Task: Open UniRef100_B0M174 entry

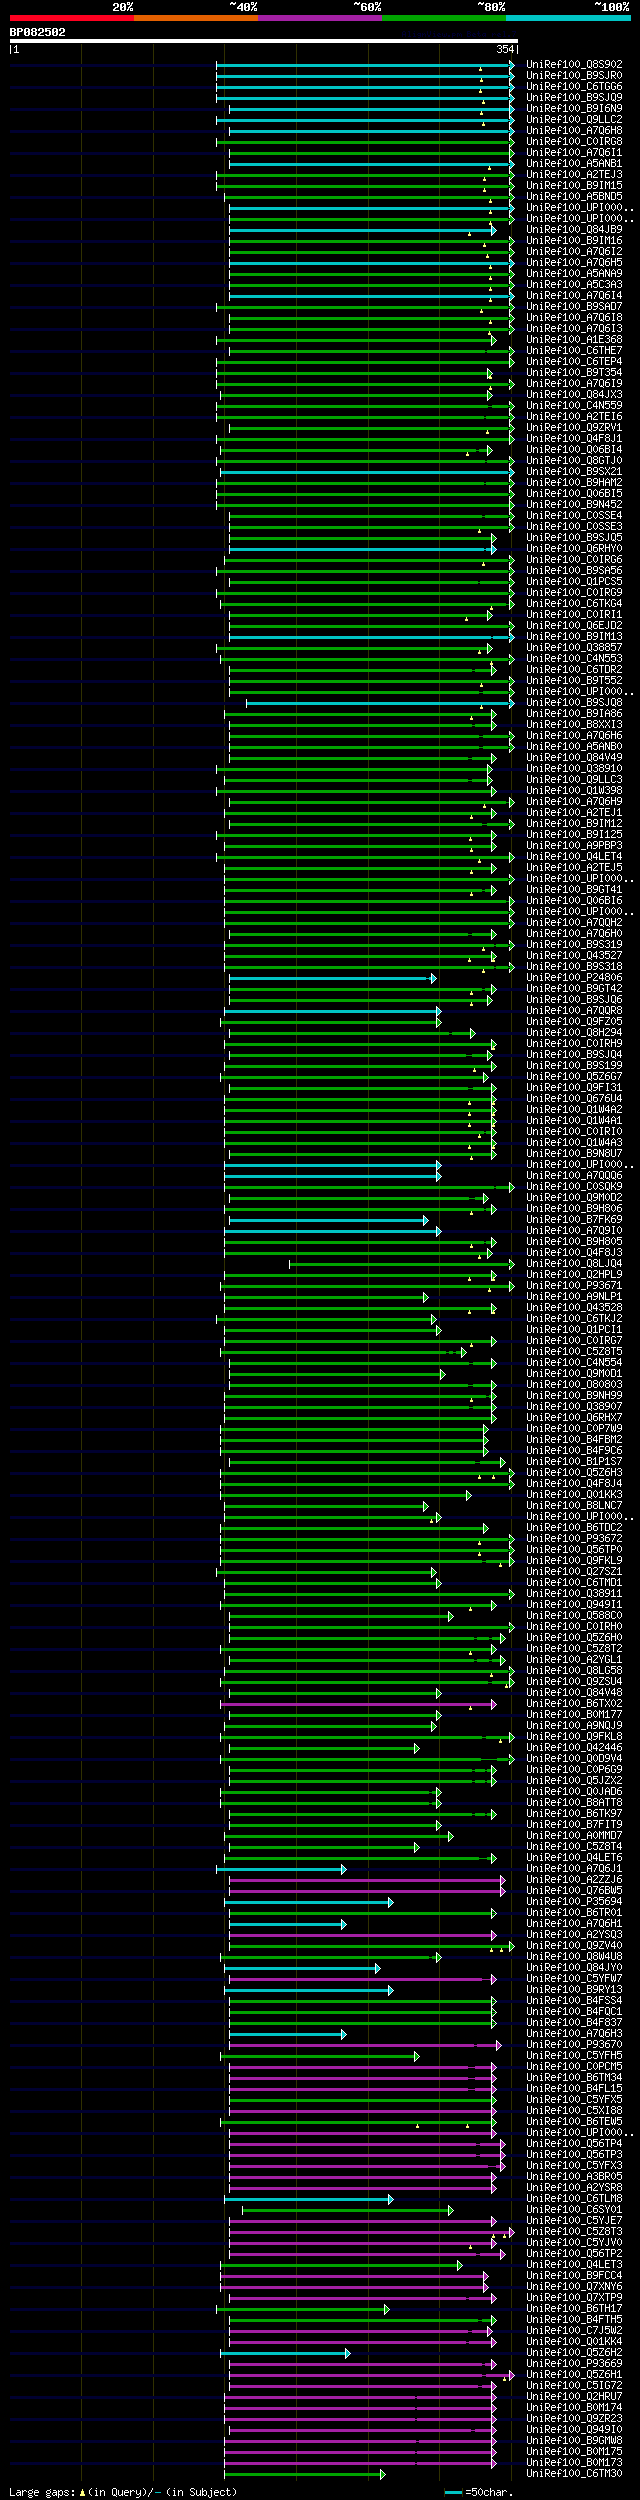Action: [x=574, y=2408]
